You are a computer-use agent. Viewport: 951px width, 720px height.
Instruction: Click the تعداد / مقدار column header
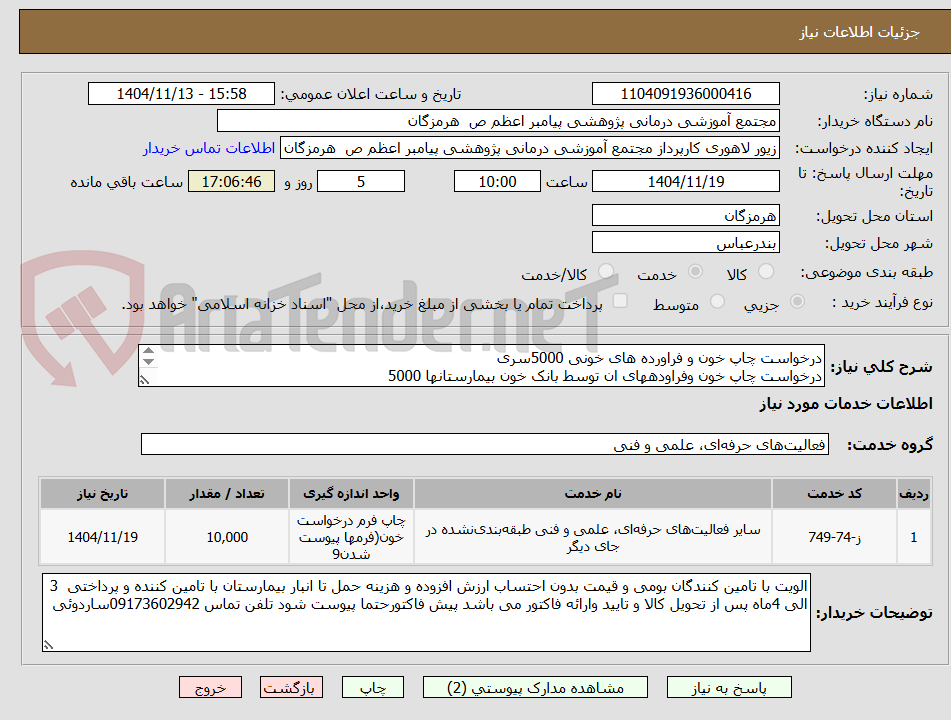tap(227, 494)
